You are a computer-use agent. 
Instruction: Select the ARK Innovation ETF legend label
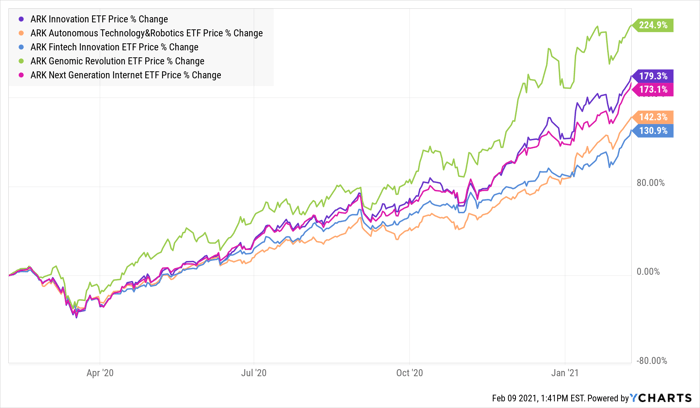99,19
